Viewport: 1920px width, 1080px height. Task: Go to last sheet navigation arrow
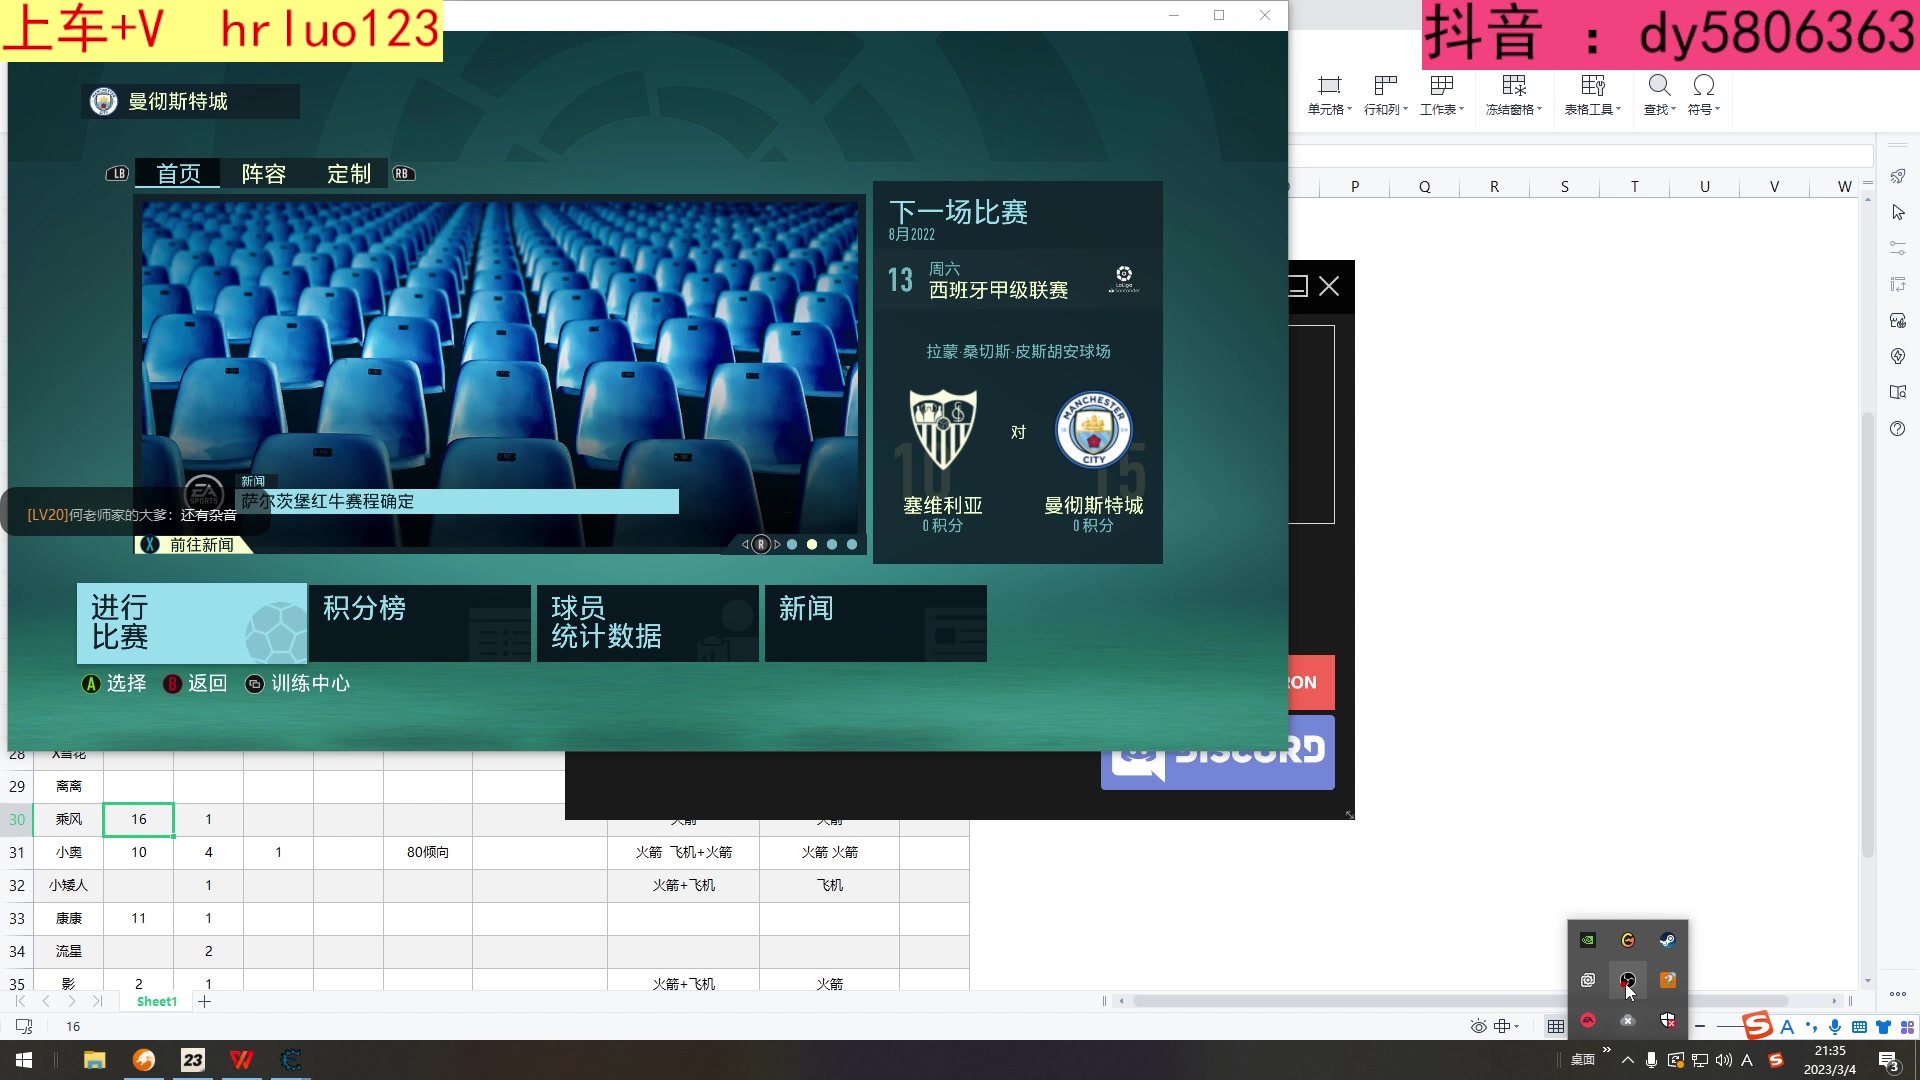pyautogui.click(x=97, y=1001)
